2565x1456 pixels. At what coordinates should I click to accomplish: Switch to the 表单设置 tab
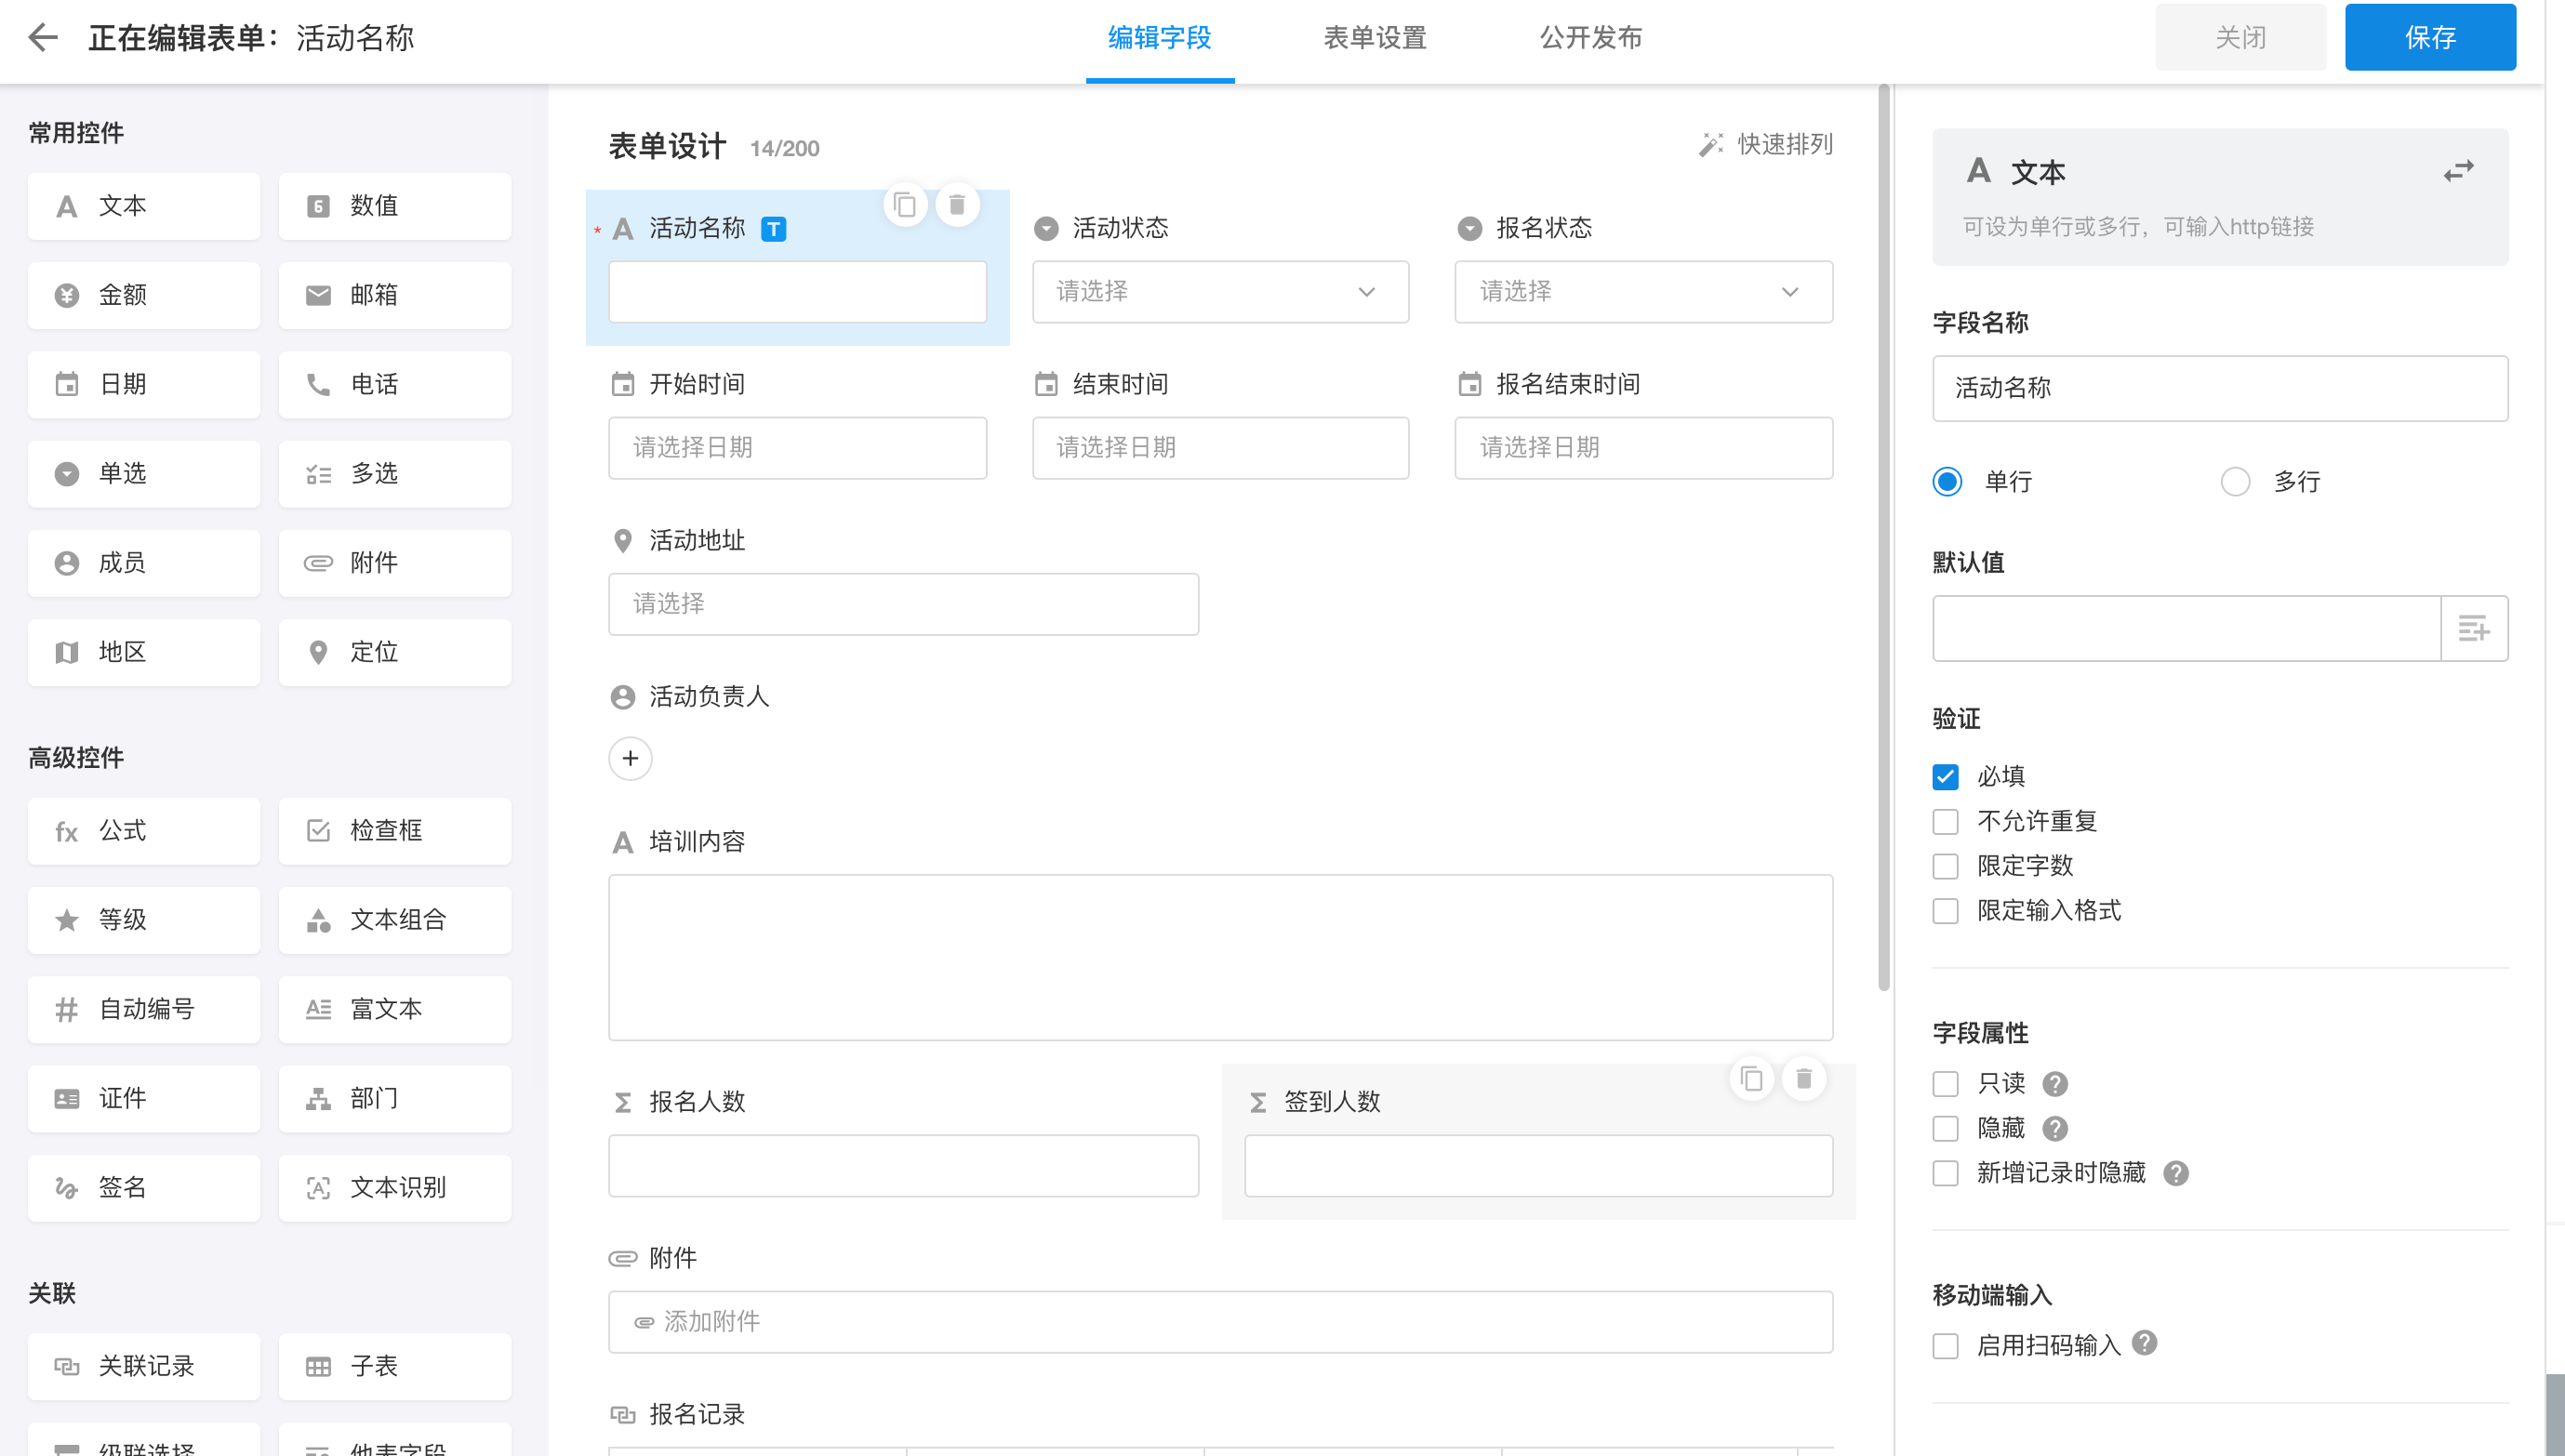1374,38
